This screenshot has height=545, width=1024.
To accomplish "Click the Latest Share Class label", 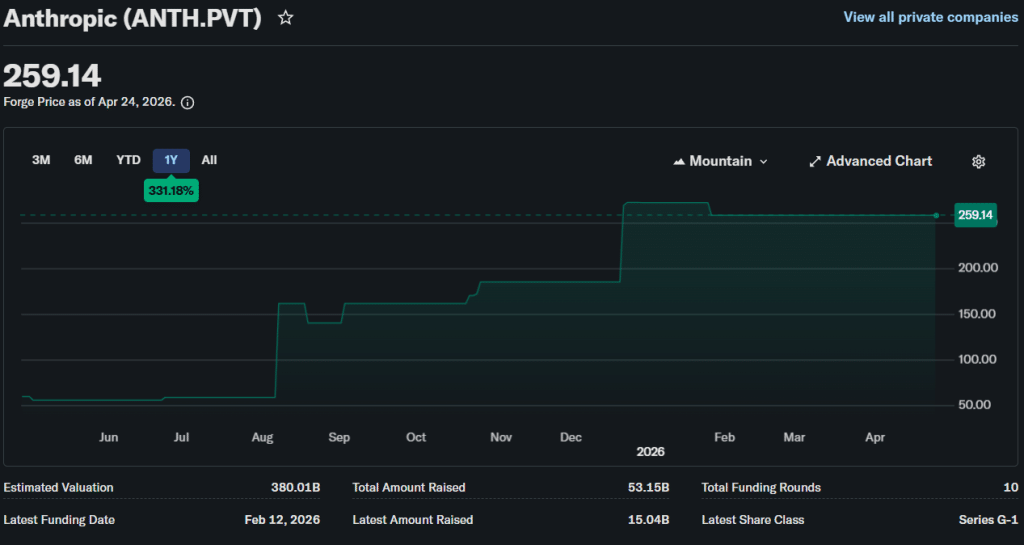I will (753, 520).
